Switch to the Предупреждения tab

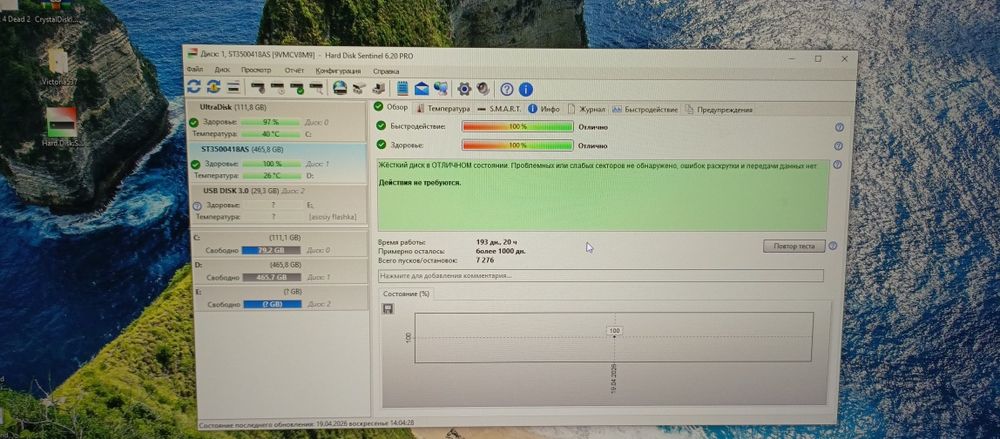pyautogui.click(x=719, y=110)
